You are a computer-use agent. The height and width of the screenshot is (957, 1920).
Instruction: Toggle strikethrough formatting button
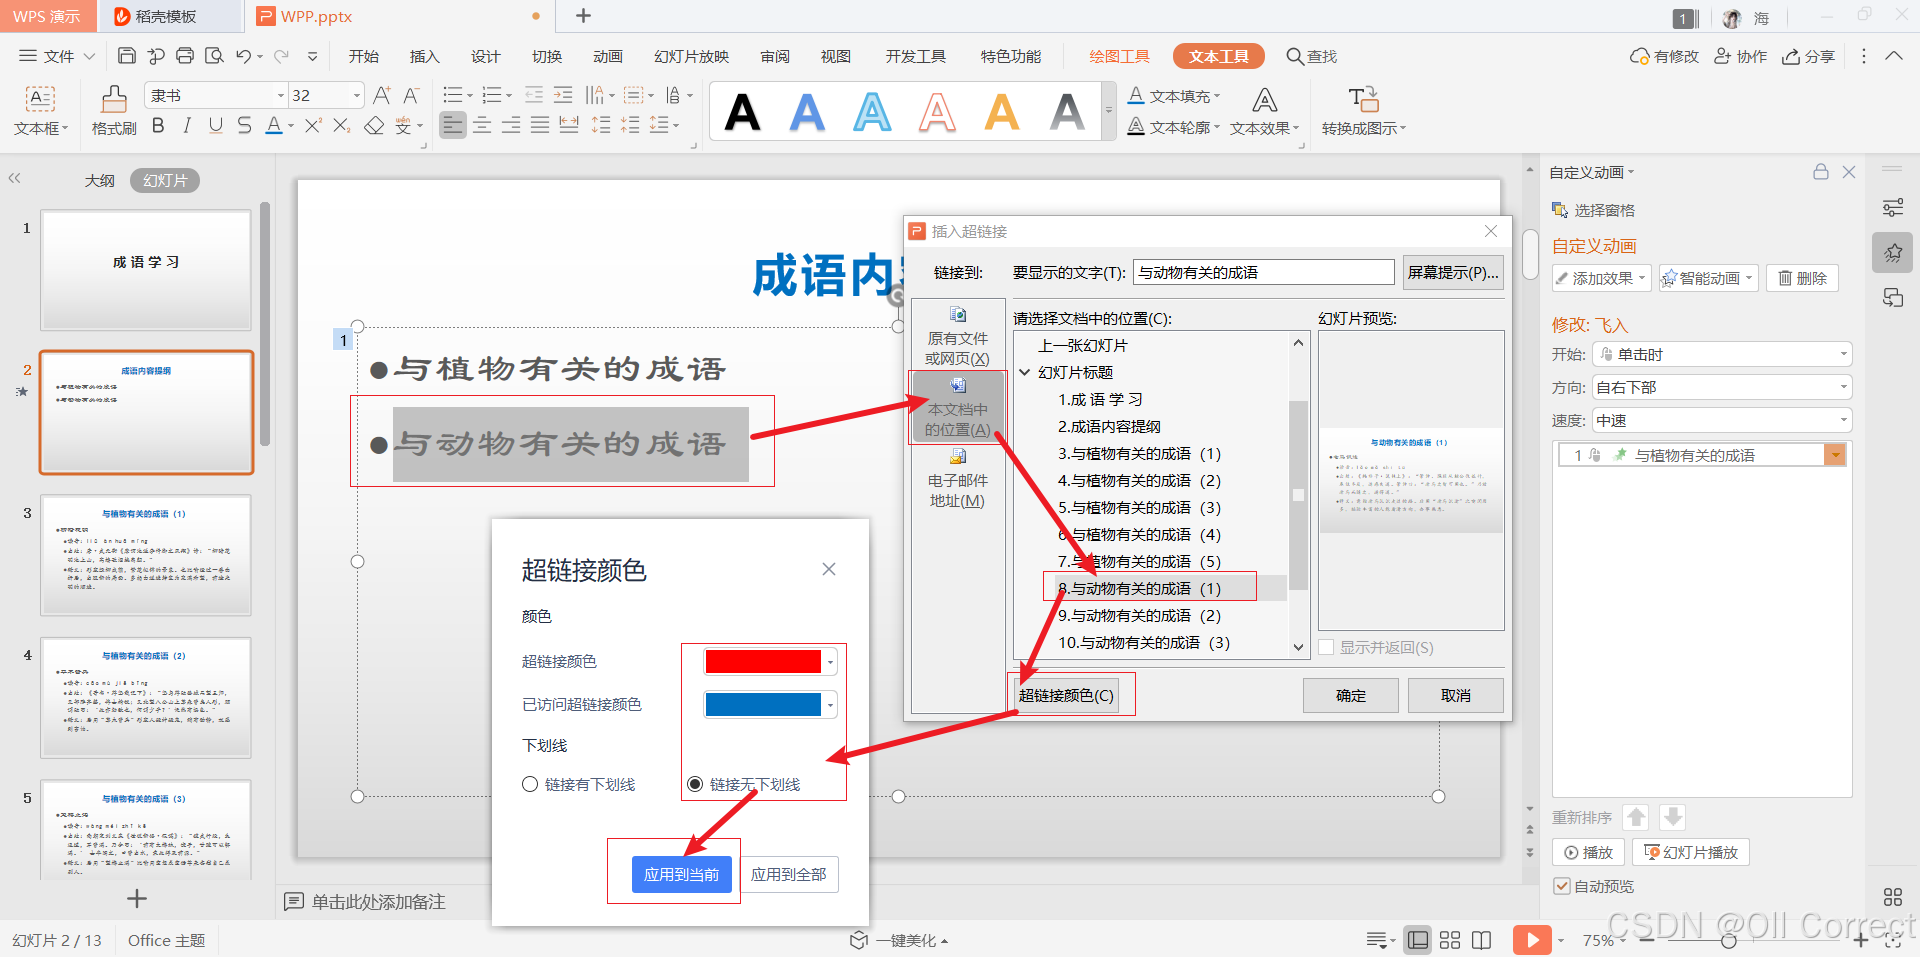pyautogui.click(x=244, y=126)
